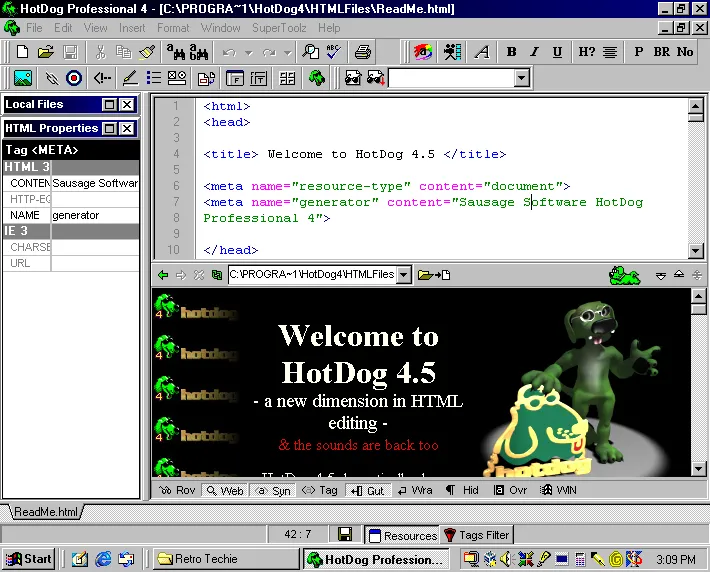This screenshot has height=572, width=710.
Task: Save the document with floppy disk icon
Action: click(70, 52)
